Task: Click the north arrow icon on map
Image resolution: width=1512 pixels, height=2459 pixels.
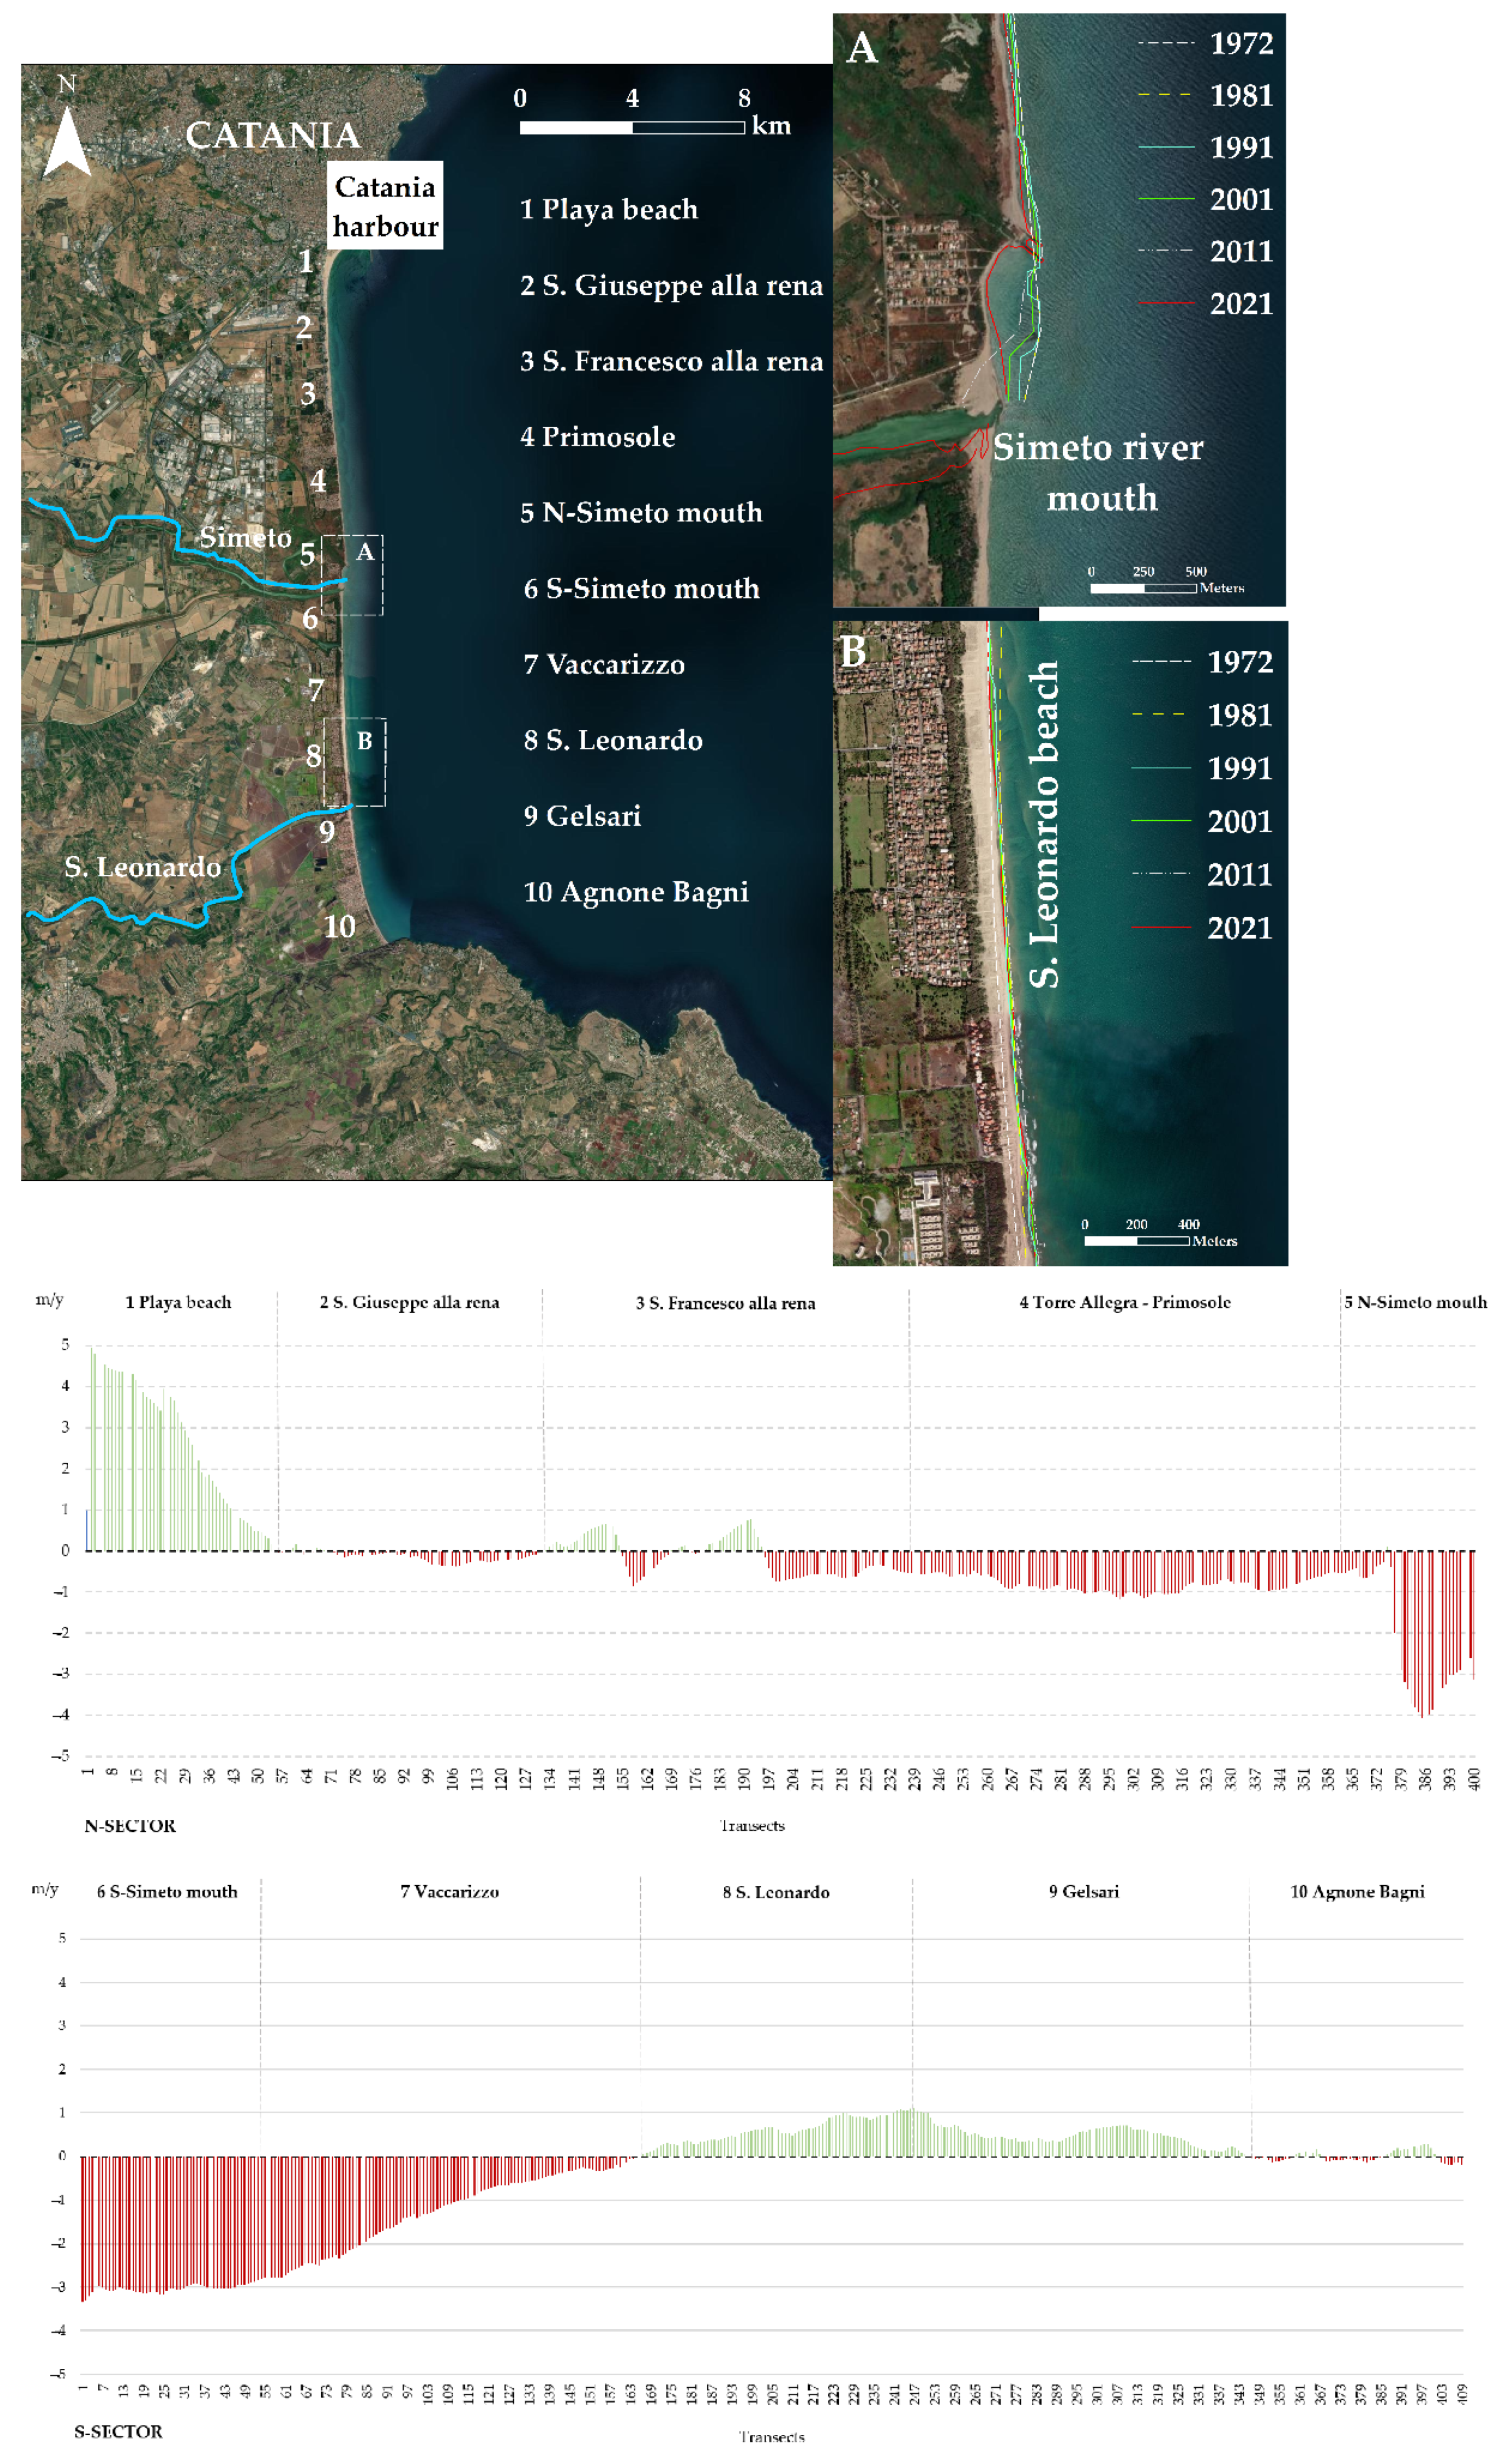Action: [66, 140]
